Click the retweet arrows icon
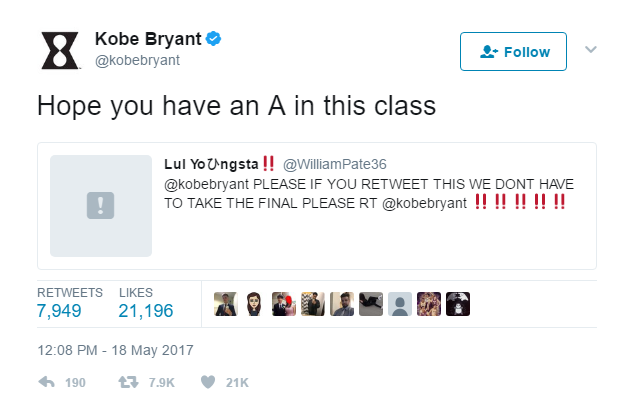 (128, 382)
